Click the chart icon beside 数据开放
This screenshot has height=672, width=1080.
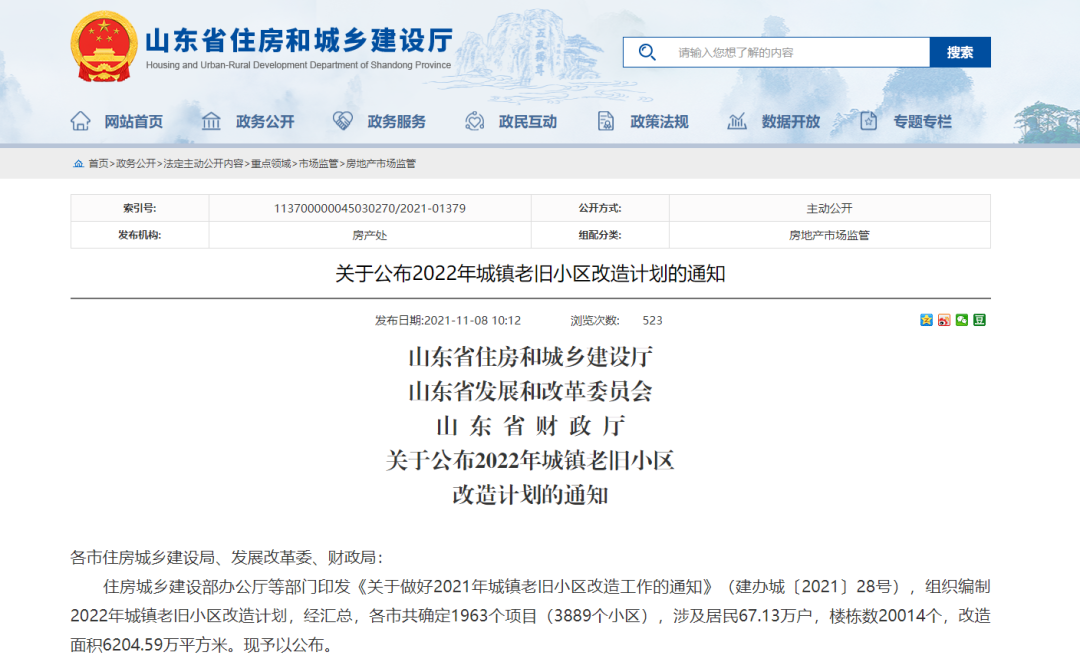click(737, 121)
